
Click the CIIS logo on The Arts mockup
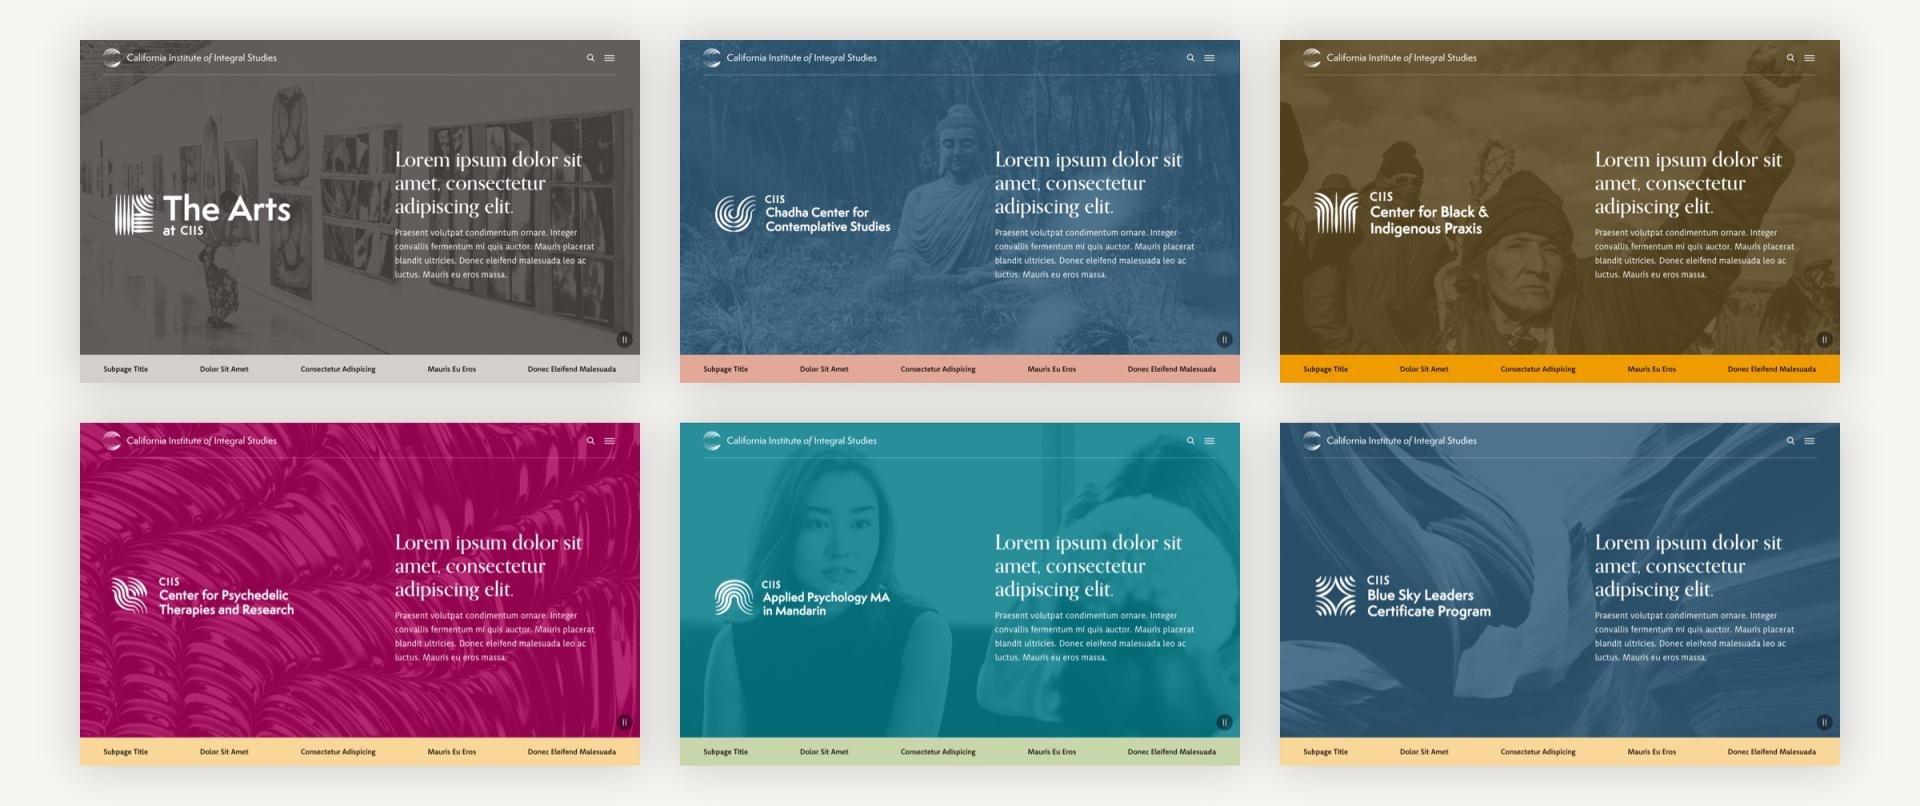tap(112, 58)
